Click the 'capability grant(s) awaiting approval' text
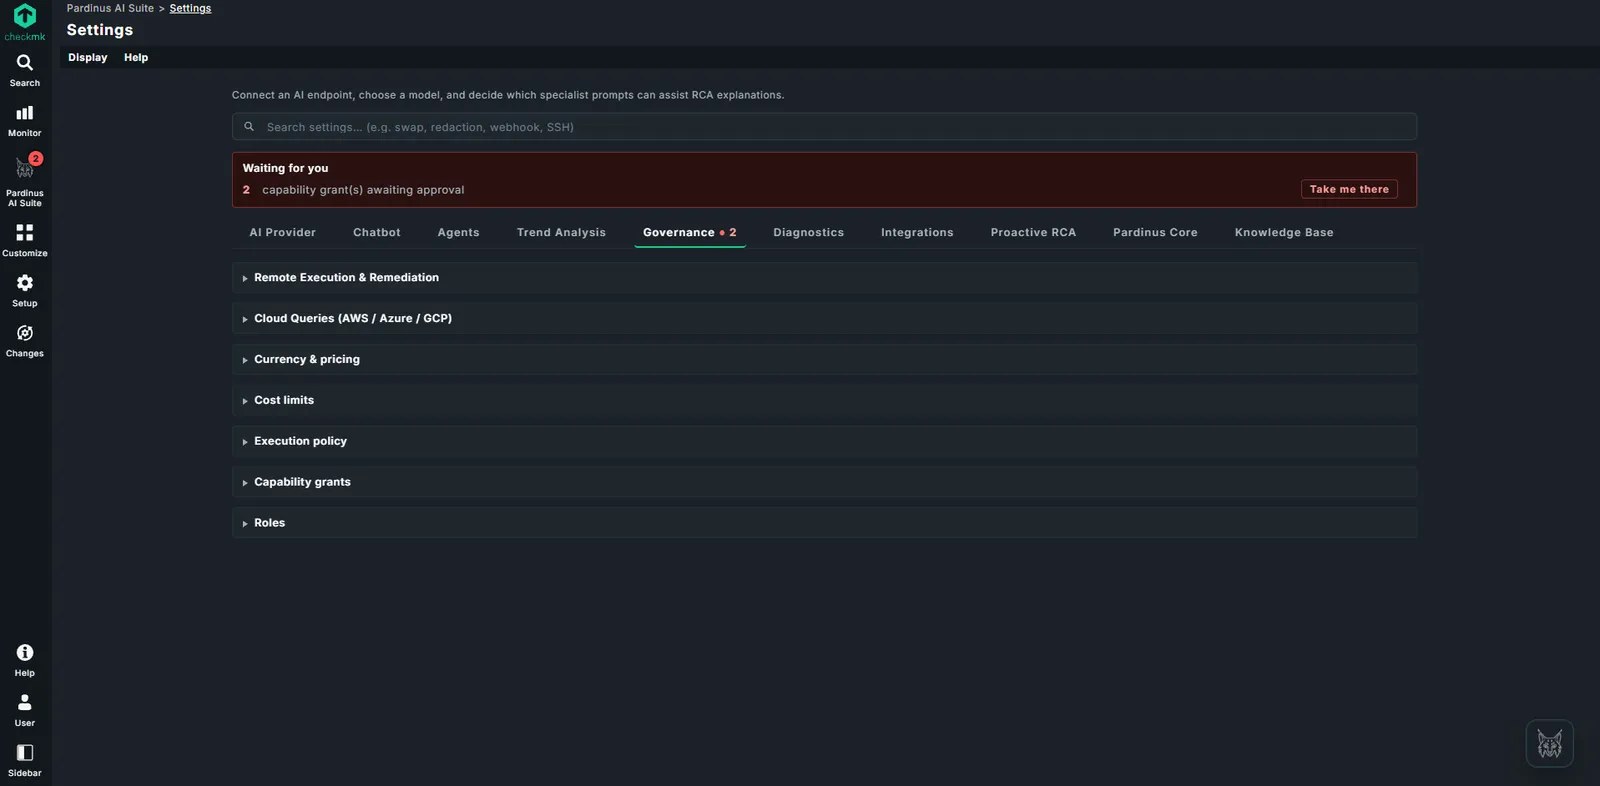This screenshot has height=786, width=1600. click(363, 190)
